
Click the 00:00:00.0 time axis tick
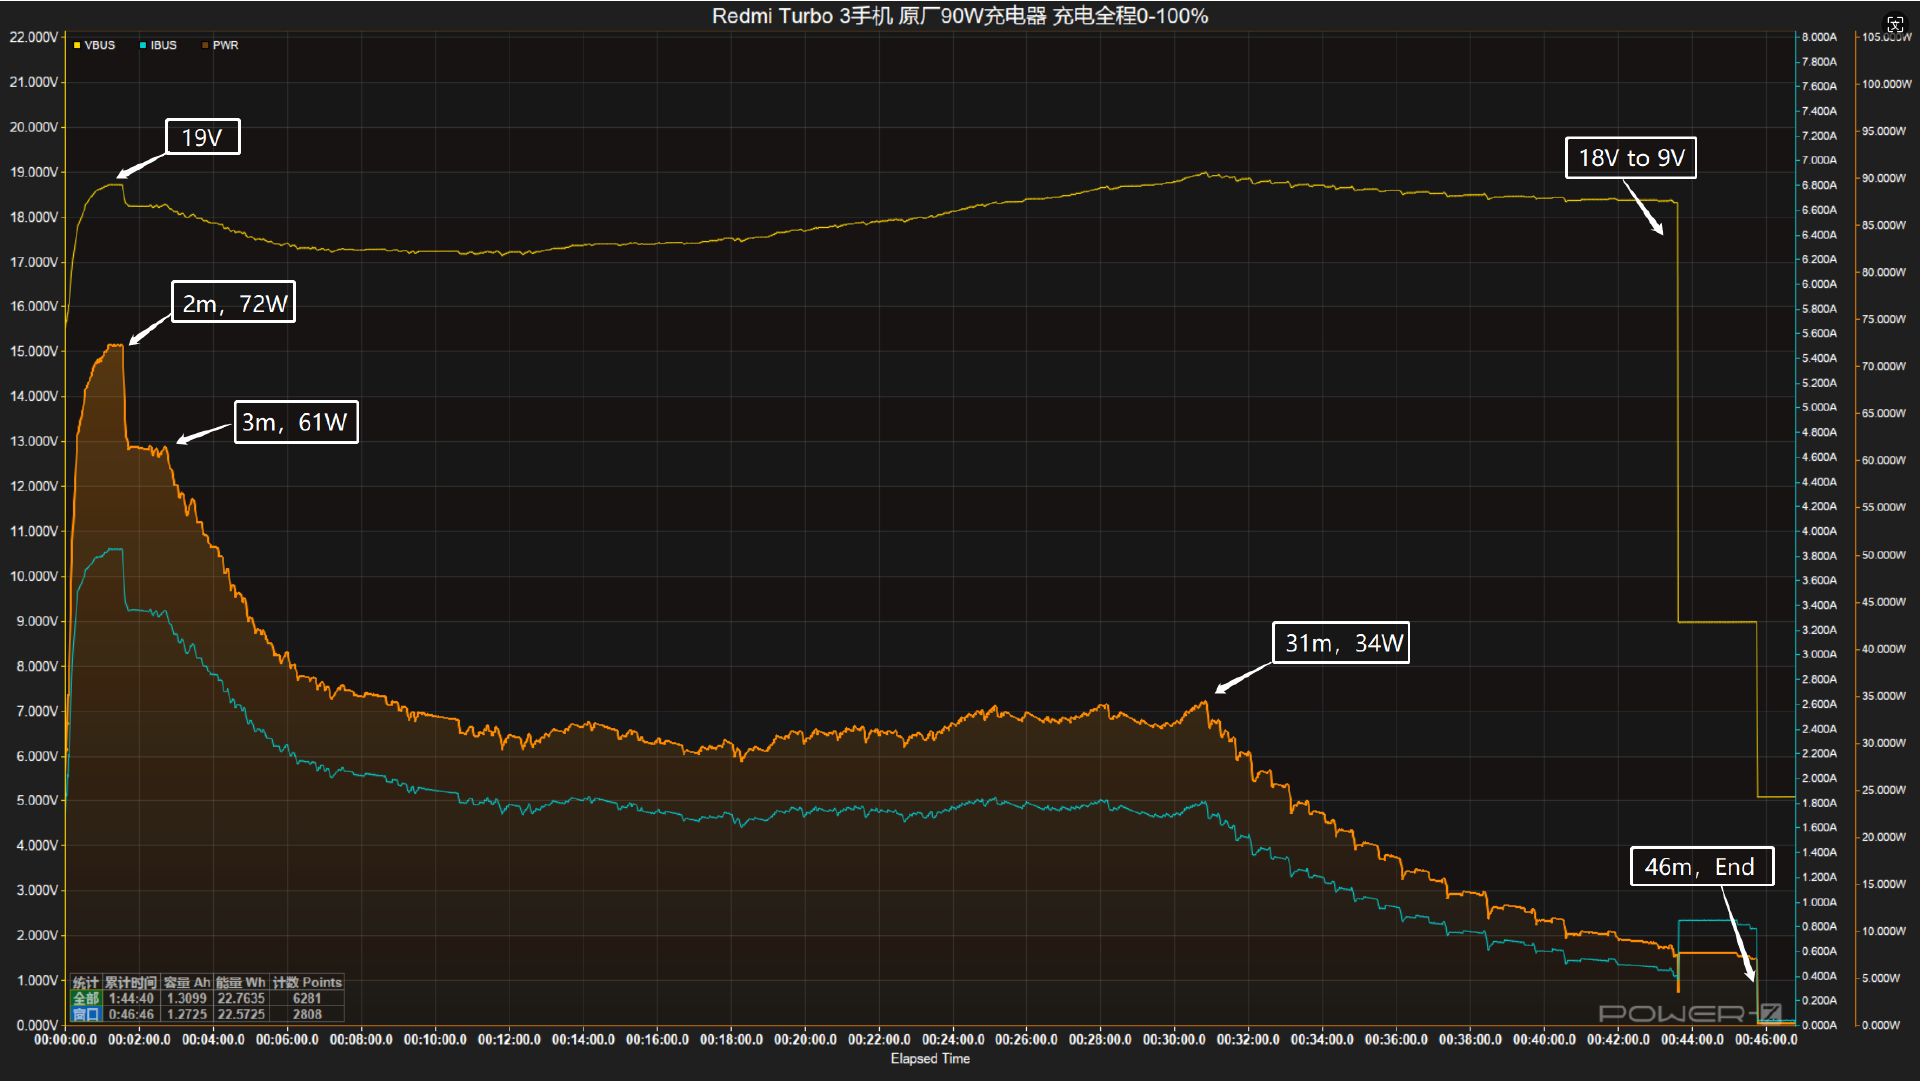66,1040
